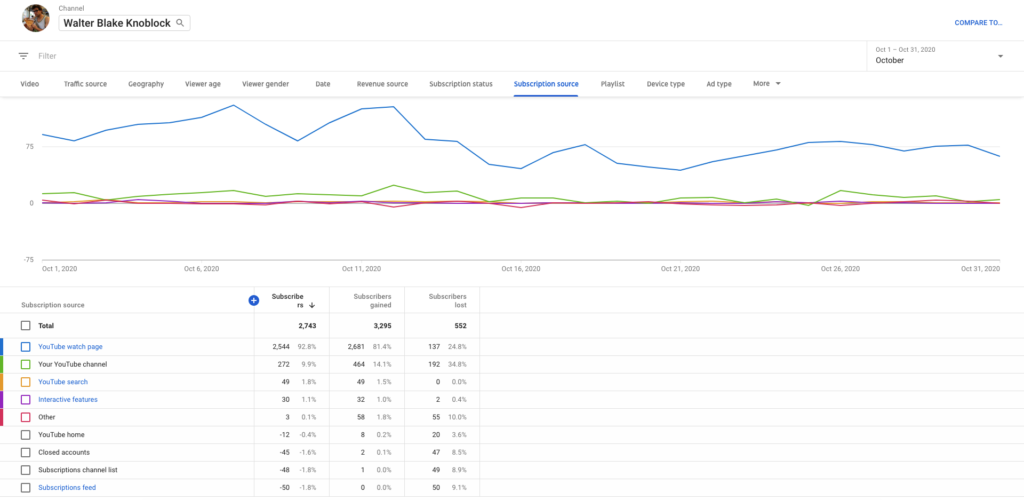The image size is (1024, 500).
Task: Click the COMPARE TO... button
Action: 978,23
